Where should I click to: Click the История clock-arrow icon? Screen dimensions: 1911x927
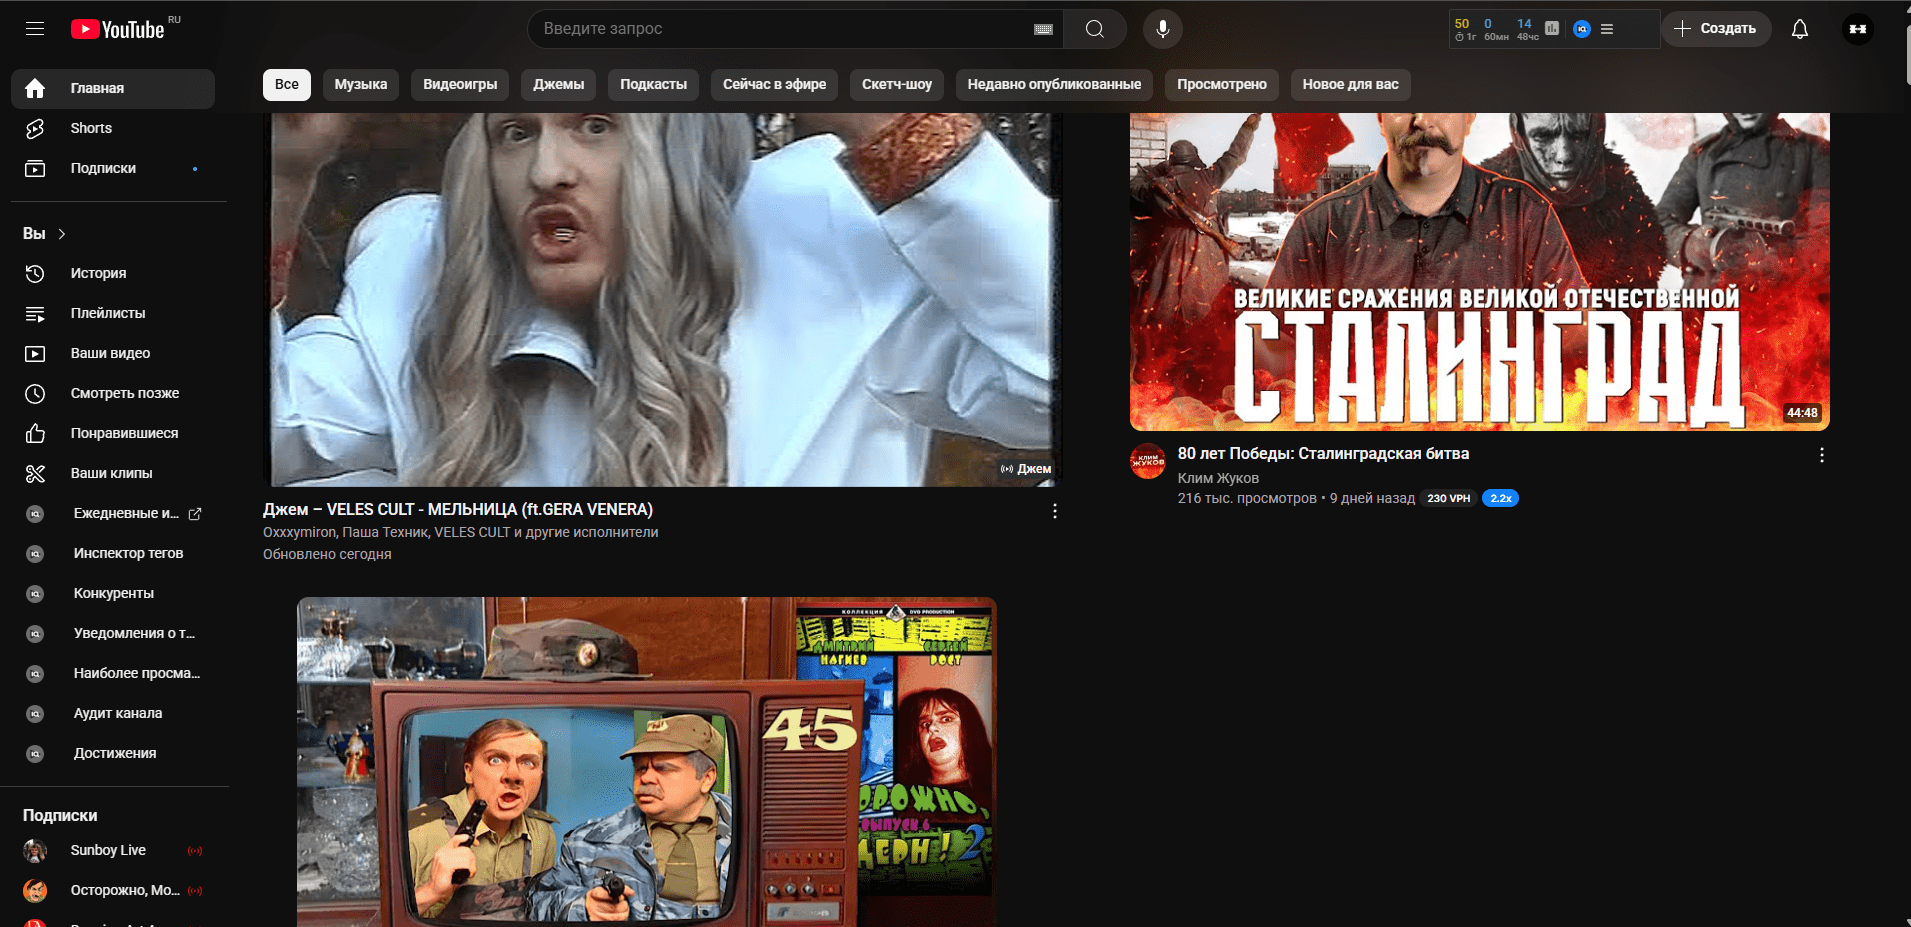pos(35,273)
